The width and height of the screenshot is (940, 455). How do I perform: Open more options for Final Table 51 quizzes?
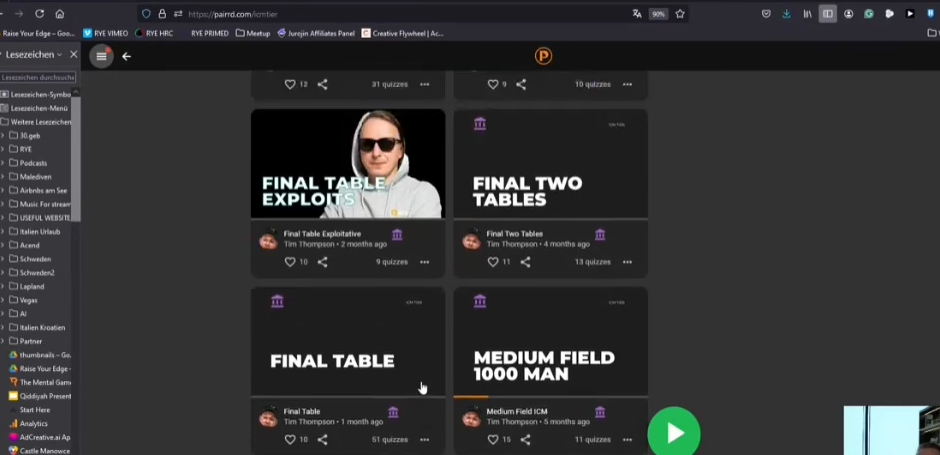pos(424,439)
